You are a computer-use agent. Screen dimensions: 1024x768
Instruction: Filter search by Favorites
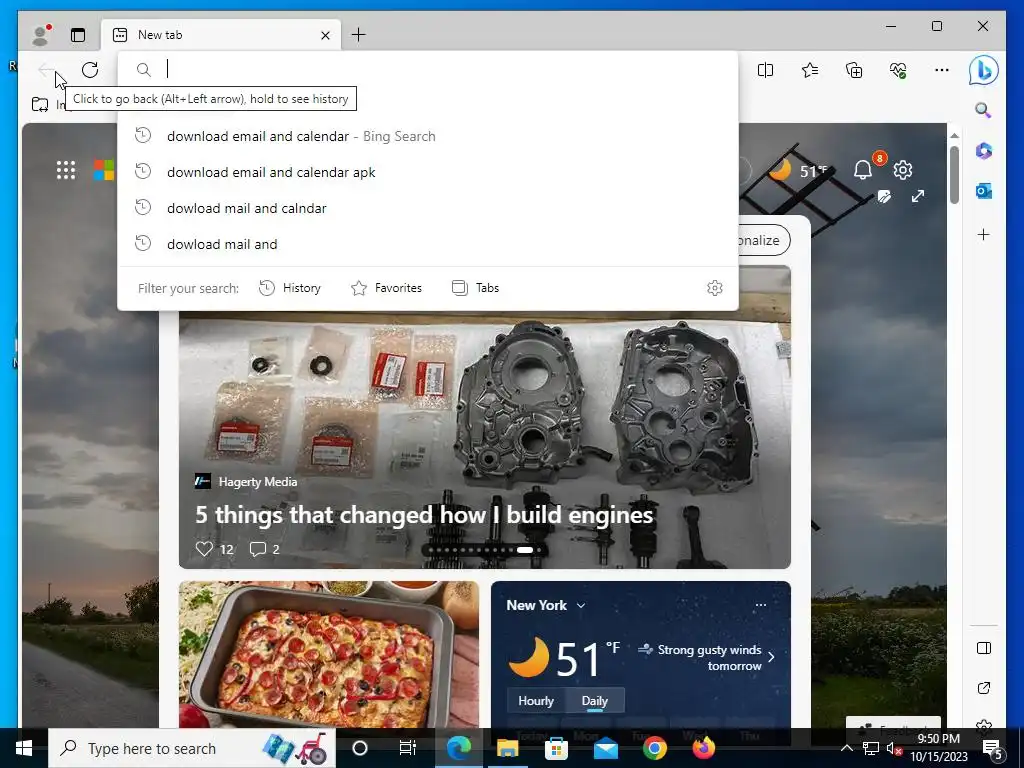point(386,288)
